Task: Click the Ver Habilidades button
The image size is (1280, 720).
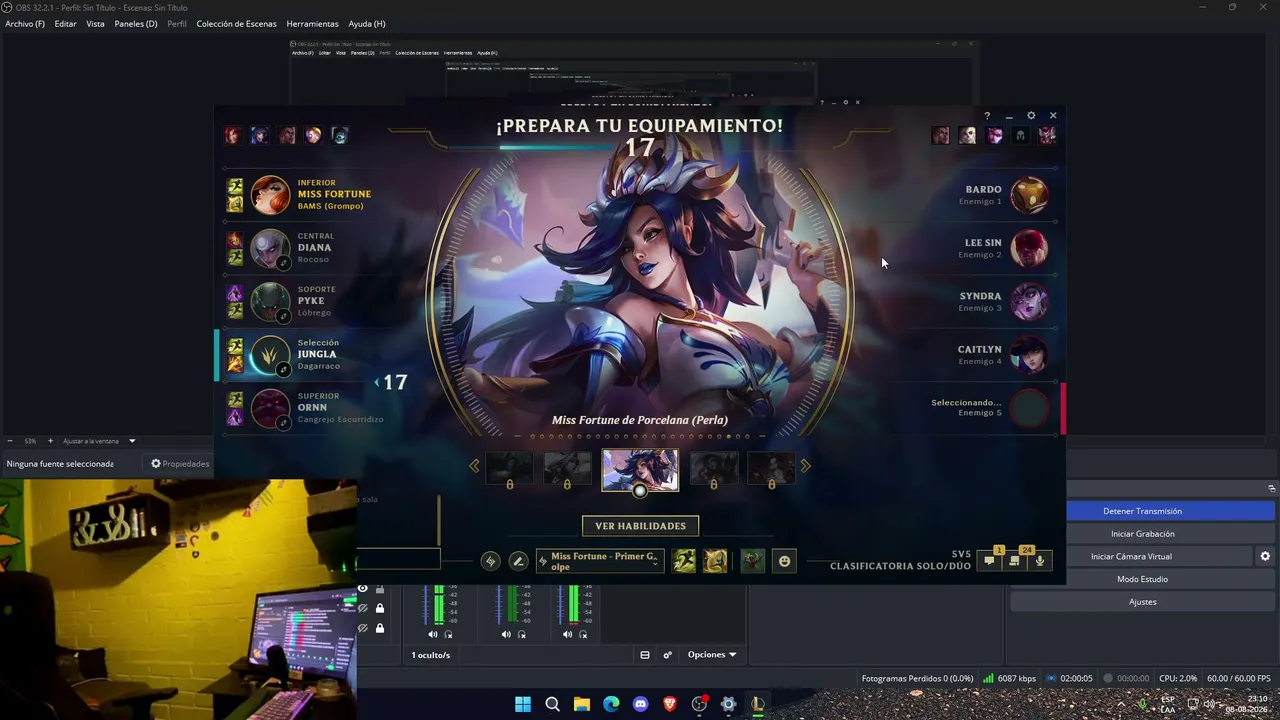Action: coord(640,526)
